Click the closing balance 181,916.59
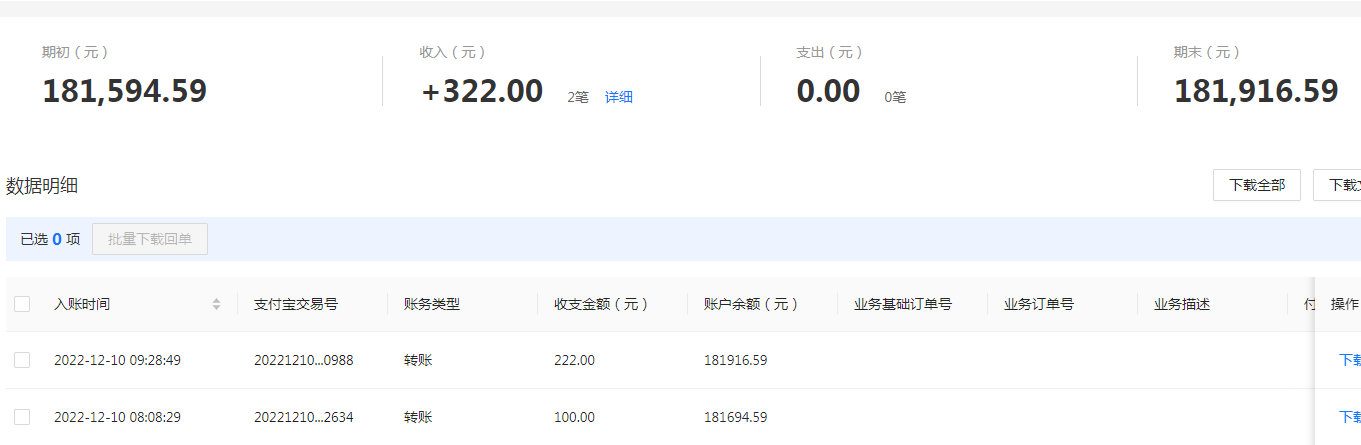This screenshot has width=1361, height=445. (1256, 91)
